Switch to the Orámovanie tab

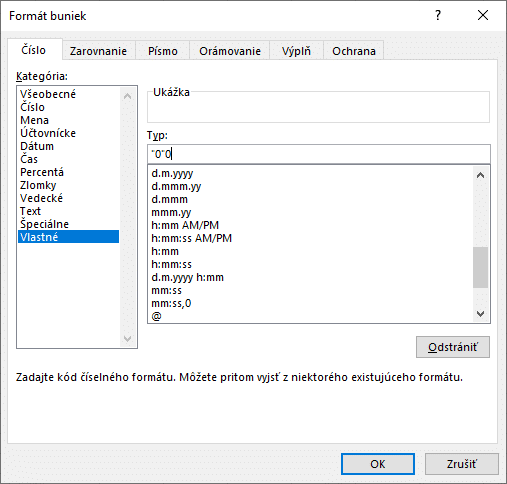[230, 51]
